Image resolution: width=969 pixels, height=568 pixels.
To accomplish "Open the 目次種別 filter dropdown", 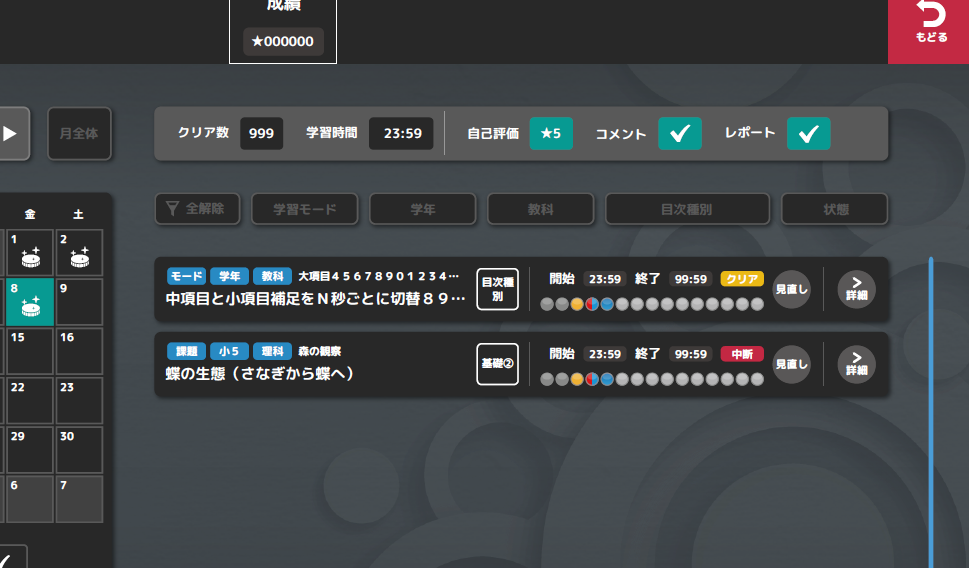I will click(x=687, y=209).
